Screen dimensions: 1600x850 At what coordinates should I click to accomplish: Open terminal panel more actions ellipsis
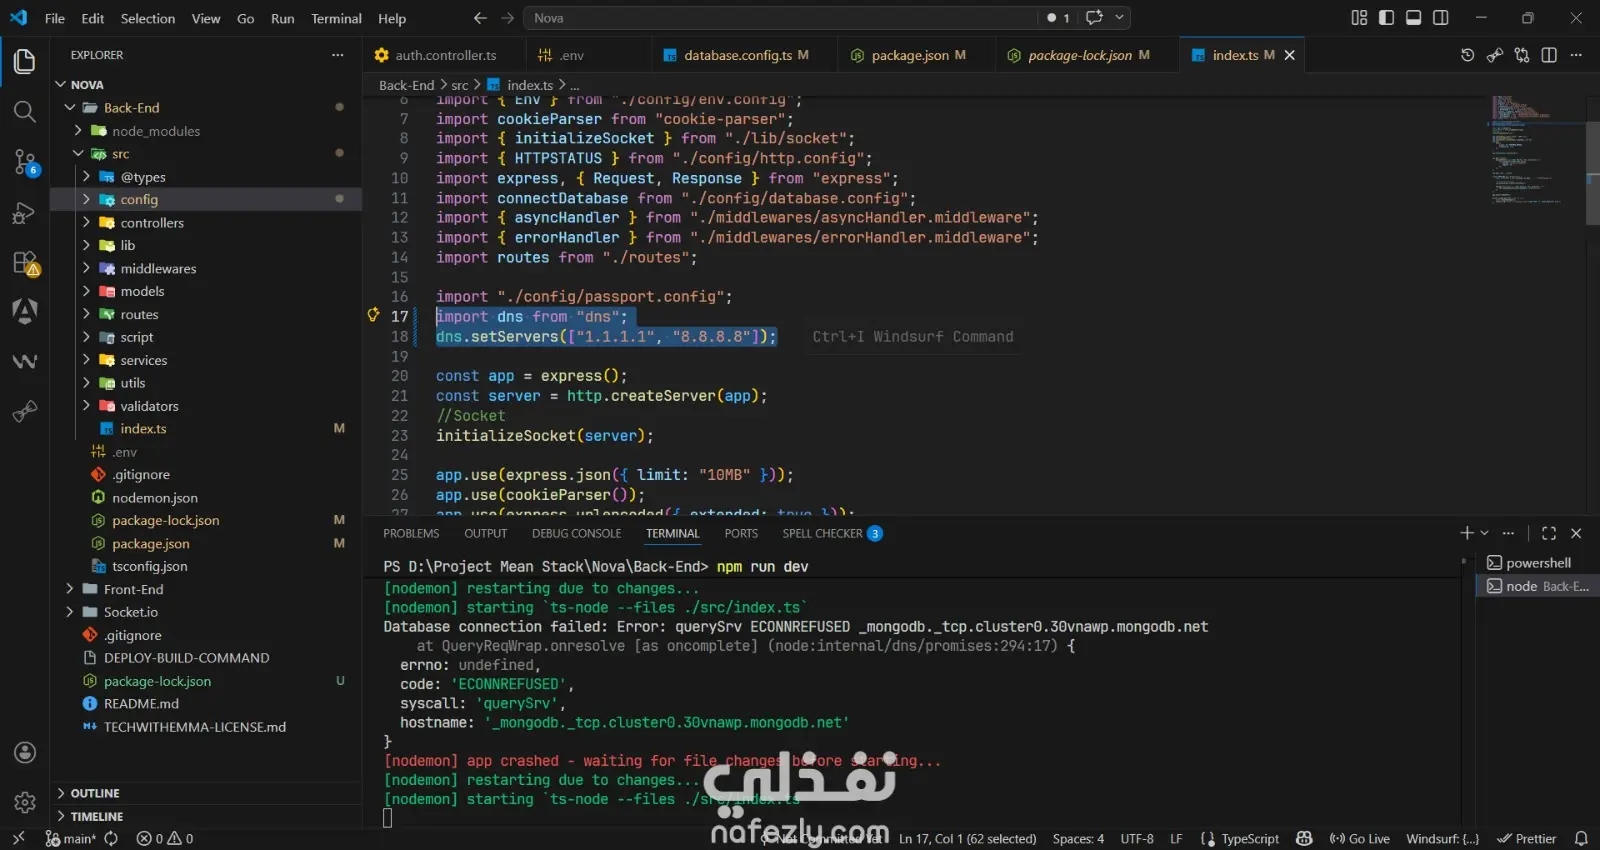pos(1509,533)
